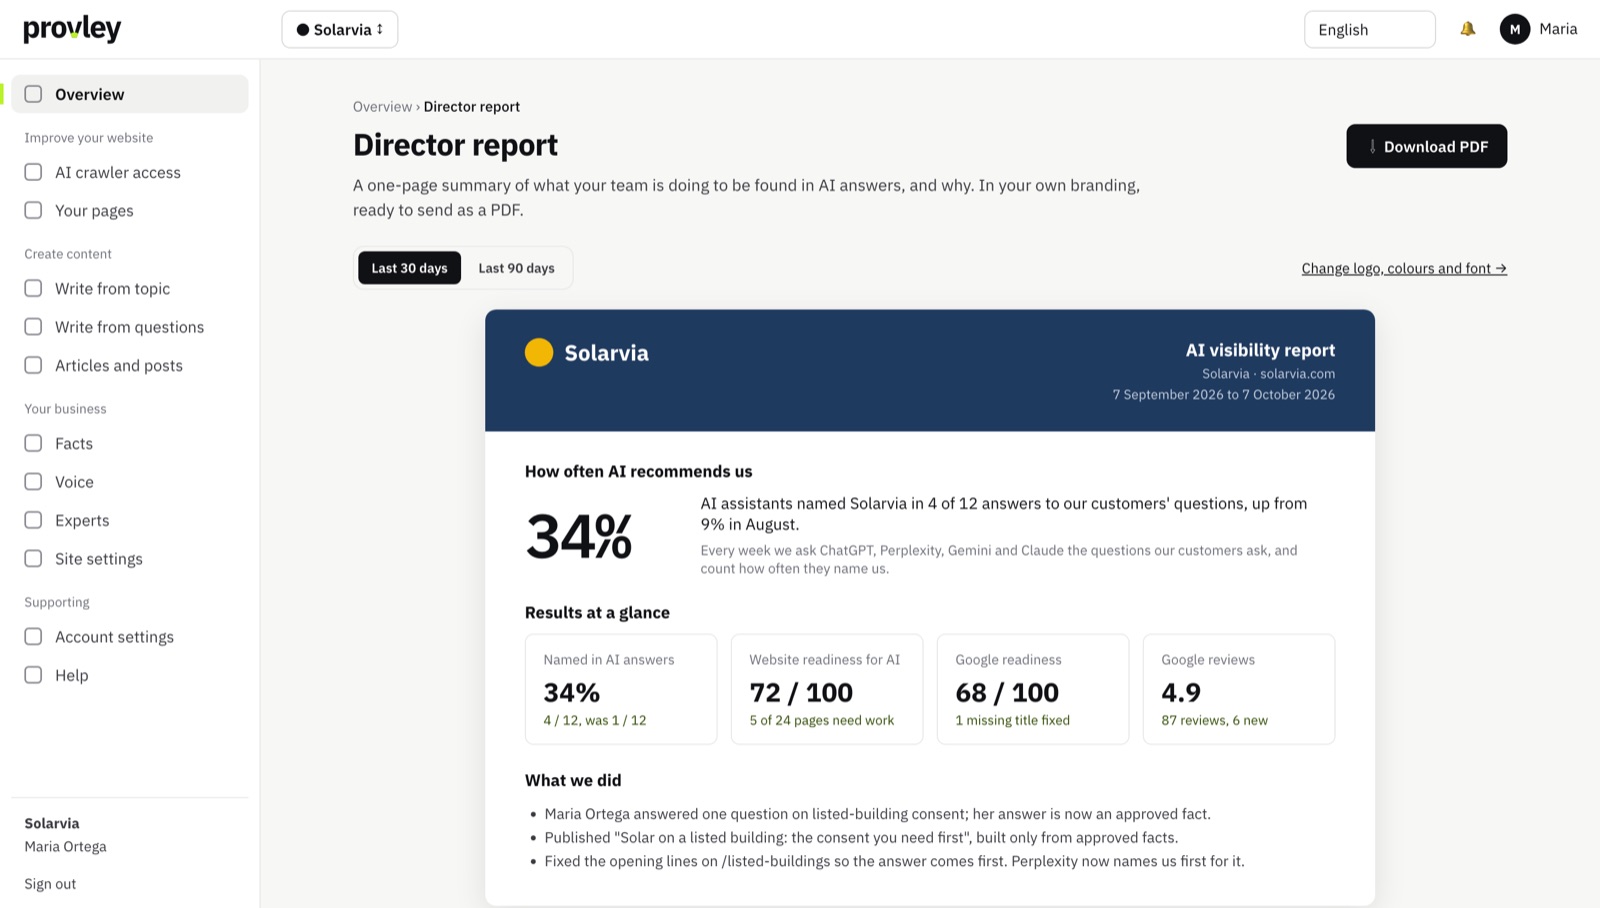Click the Provley logo
The image size is (1600, 908).
[72, 29]
